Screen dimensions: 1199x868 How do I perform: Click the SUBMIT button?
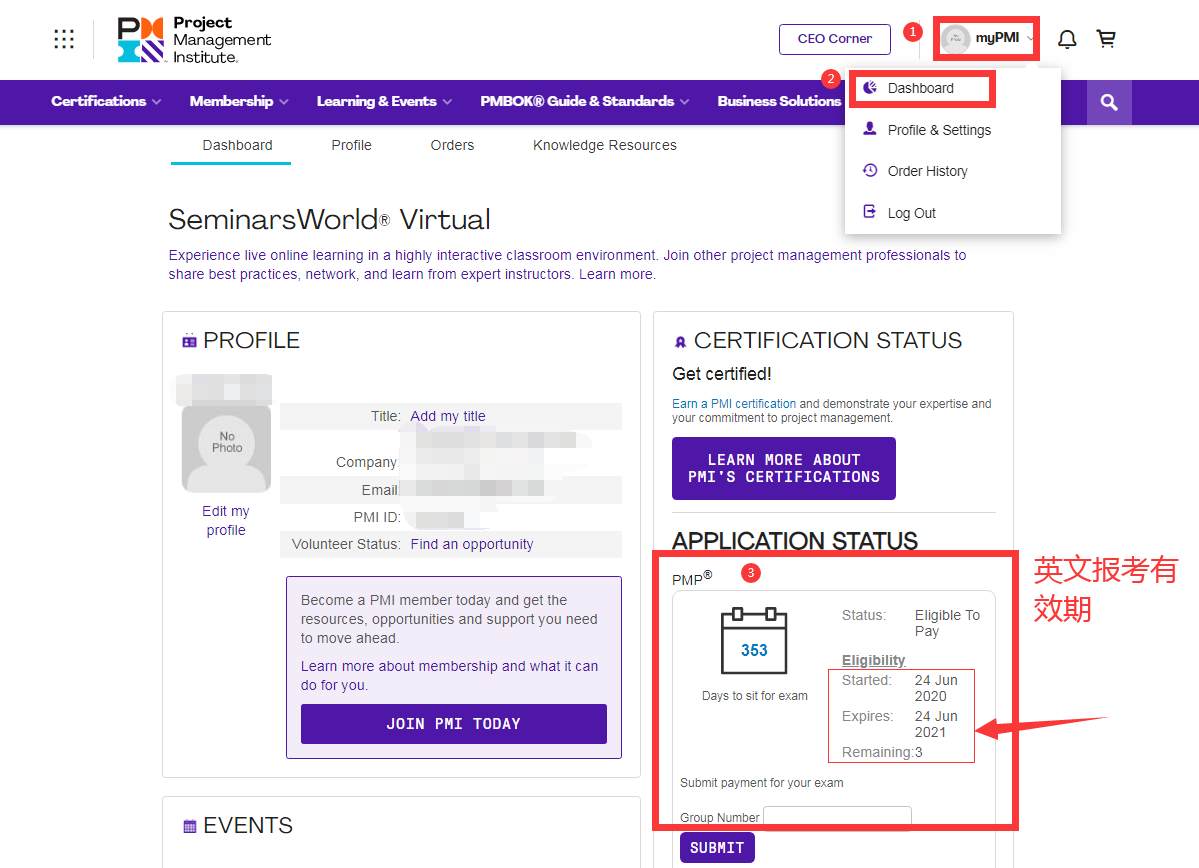tap(716, 847)
